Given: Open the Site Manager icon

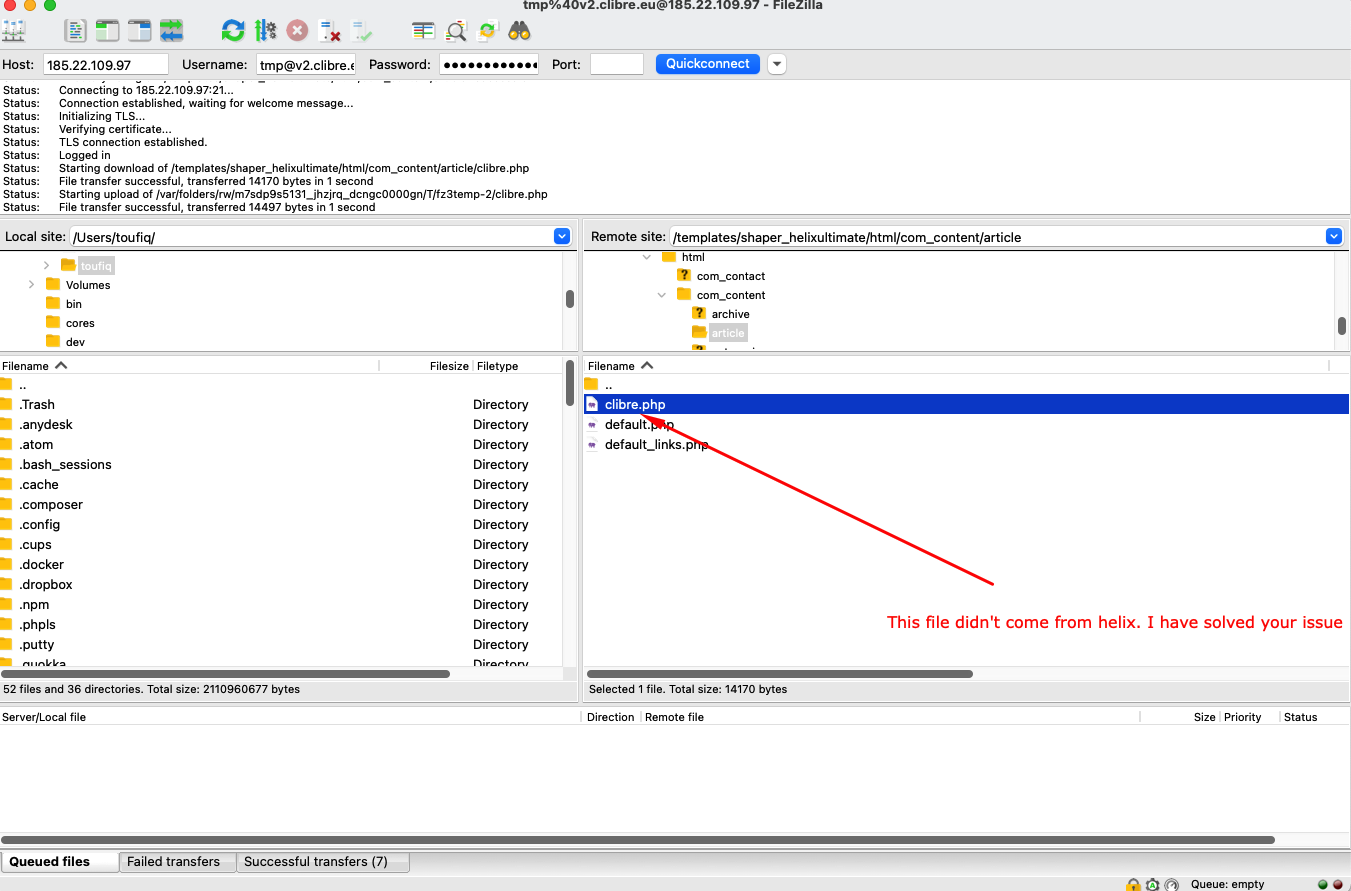Looking at the screenshot, I should [14, 31].
